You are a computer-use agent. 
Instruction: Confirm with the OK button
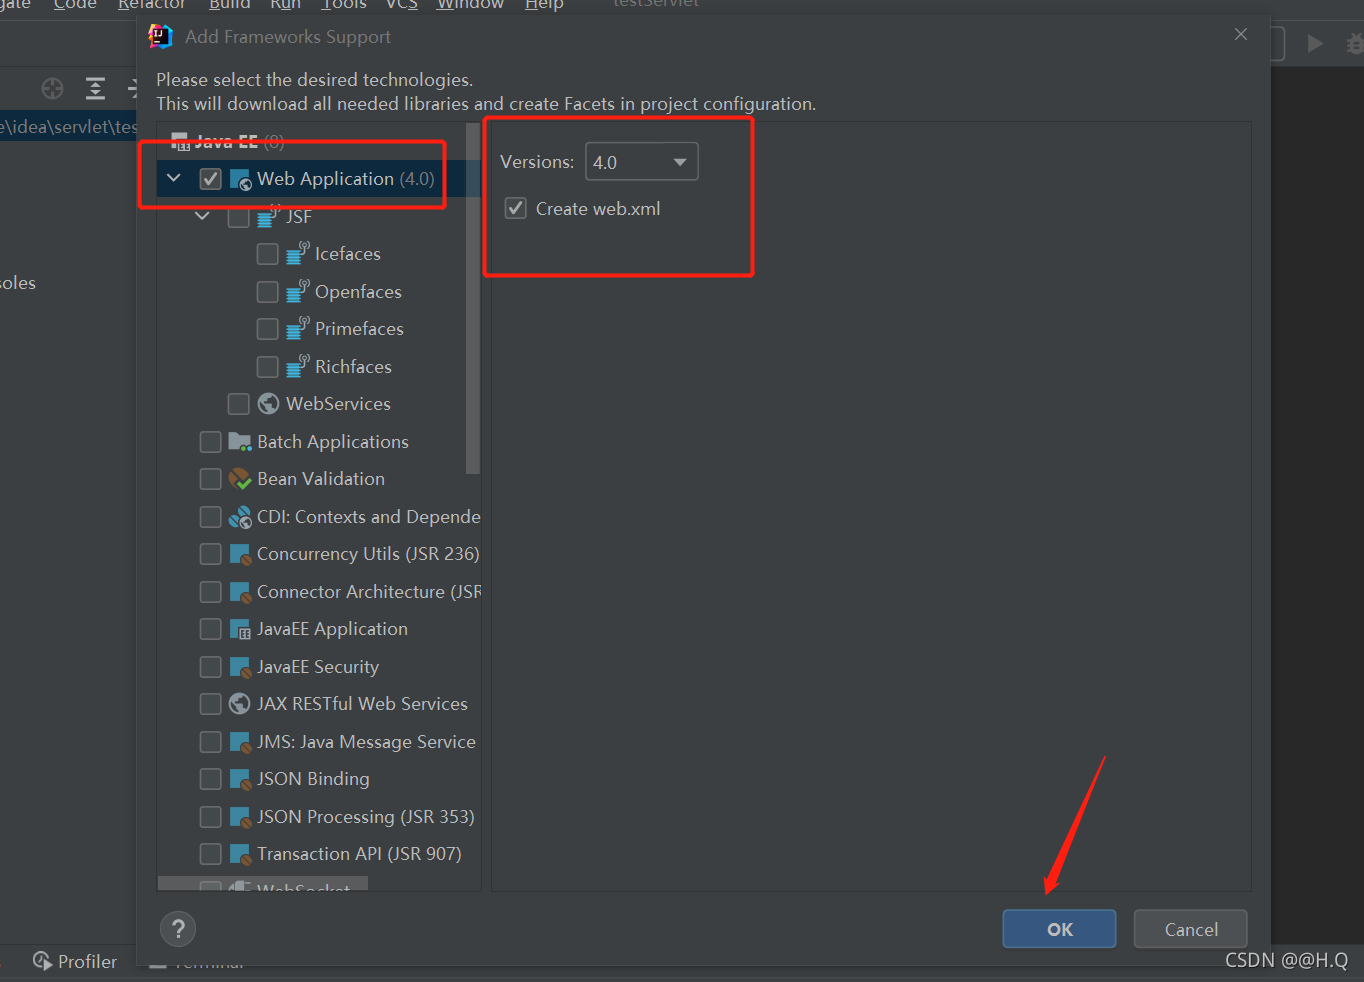[x=1059, y=929]
